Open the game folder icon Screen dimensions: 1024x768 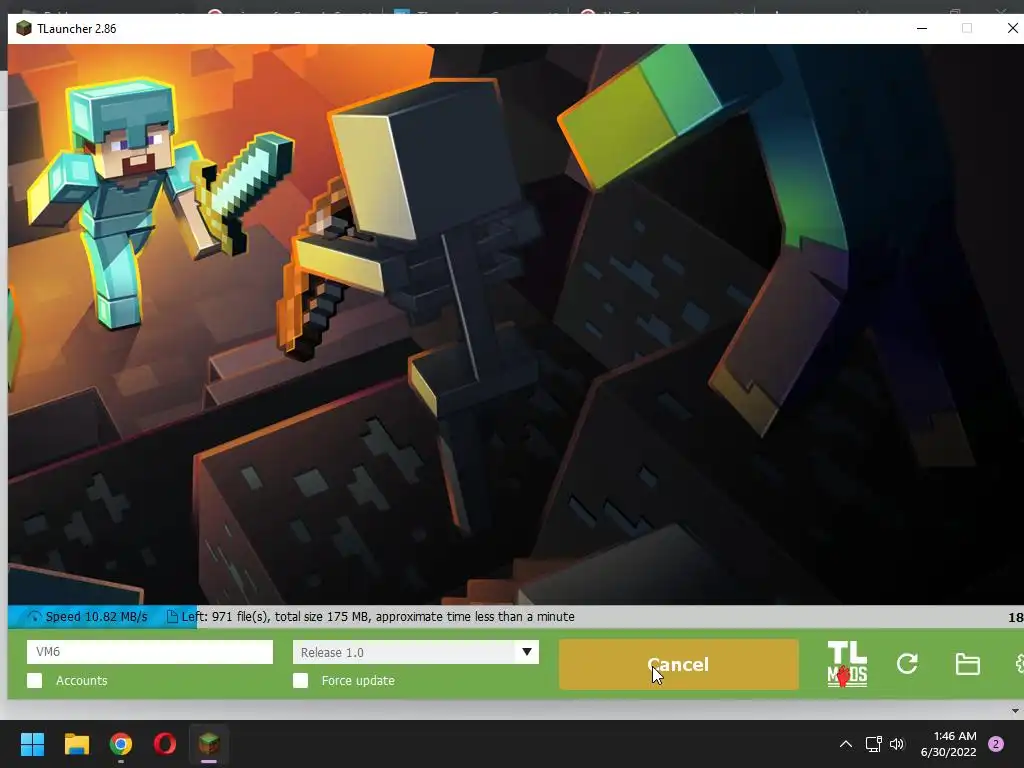click(x=967, y=664)
